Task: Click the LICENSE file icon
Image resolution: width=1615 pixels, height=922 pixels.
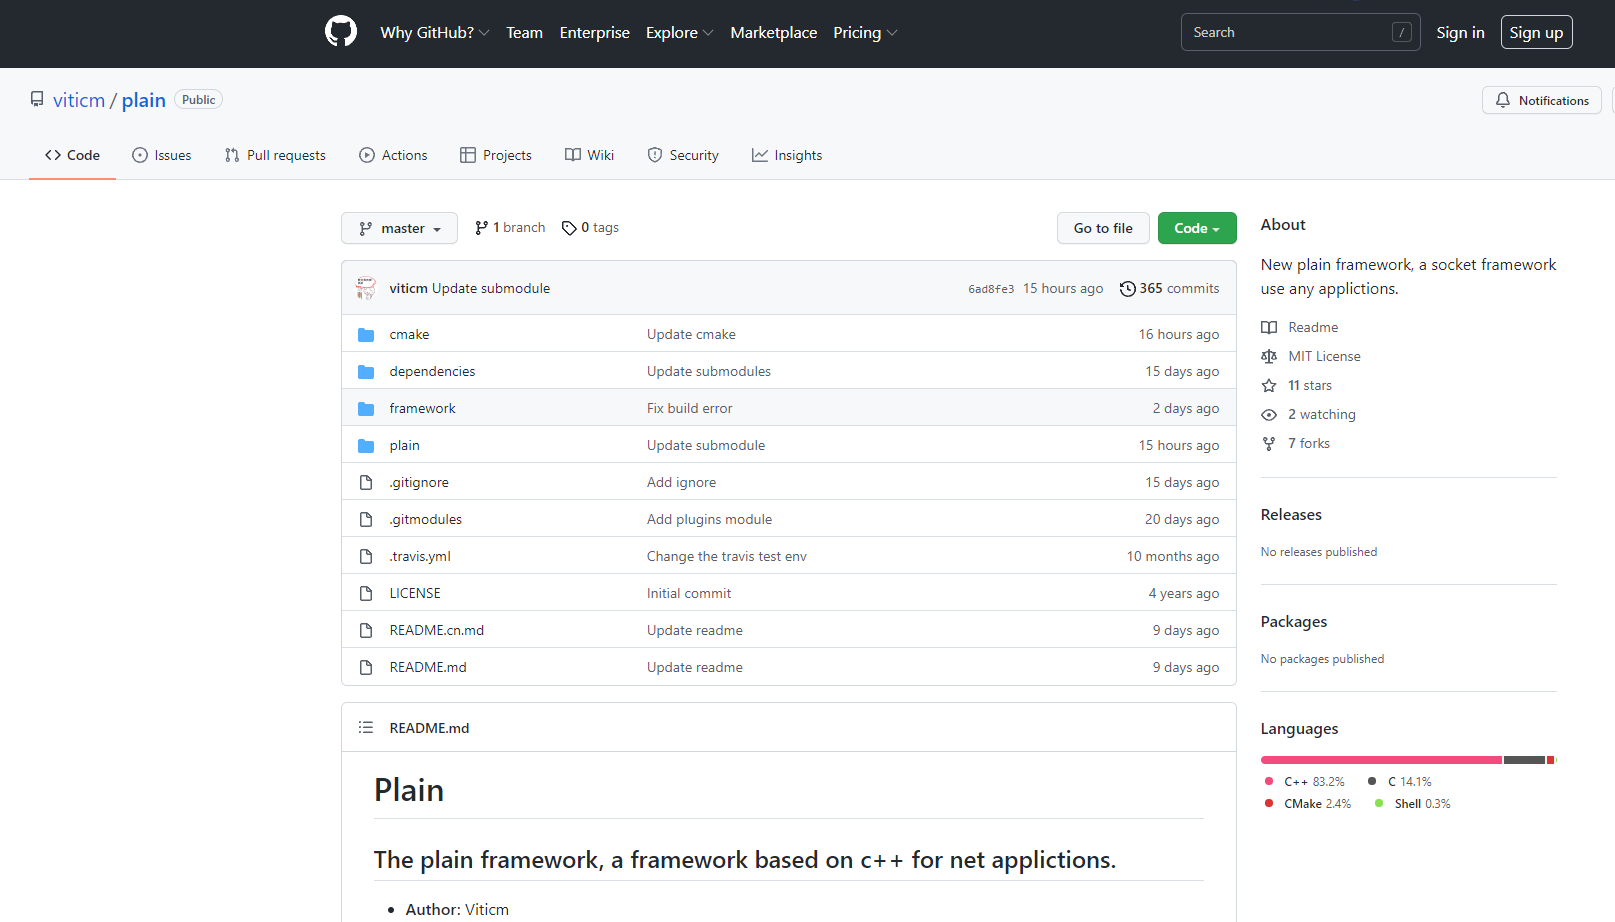Action: click(366, 594)
